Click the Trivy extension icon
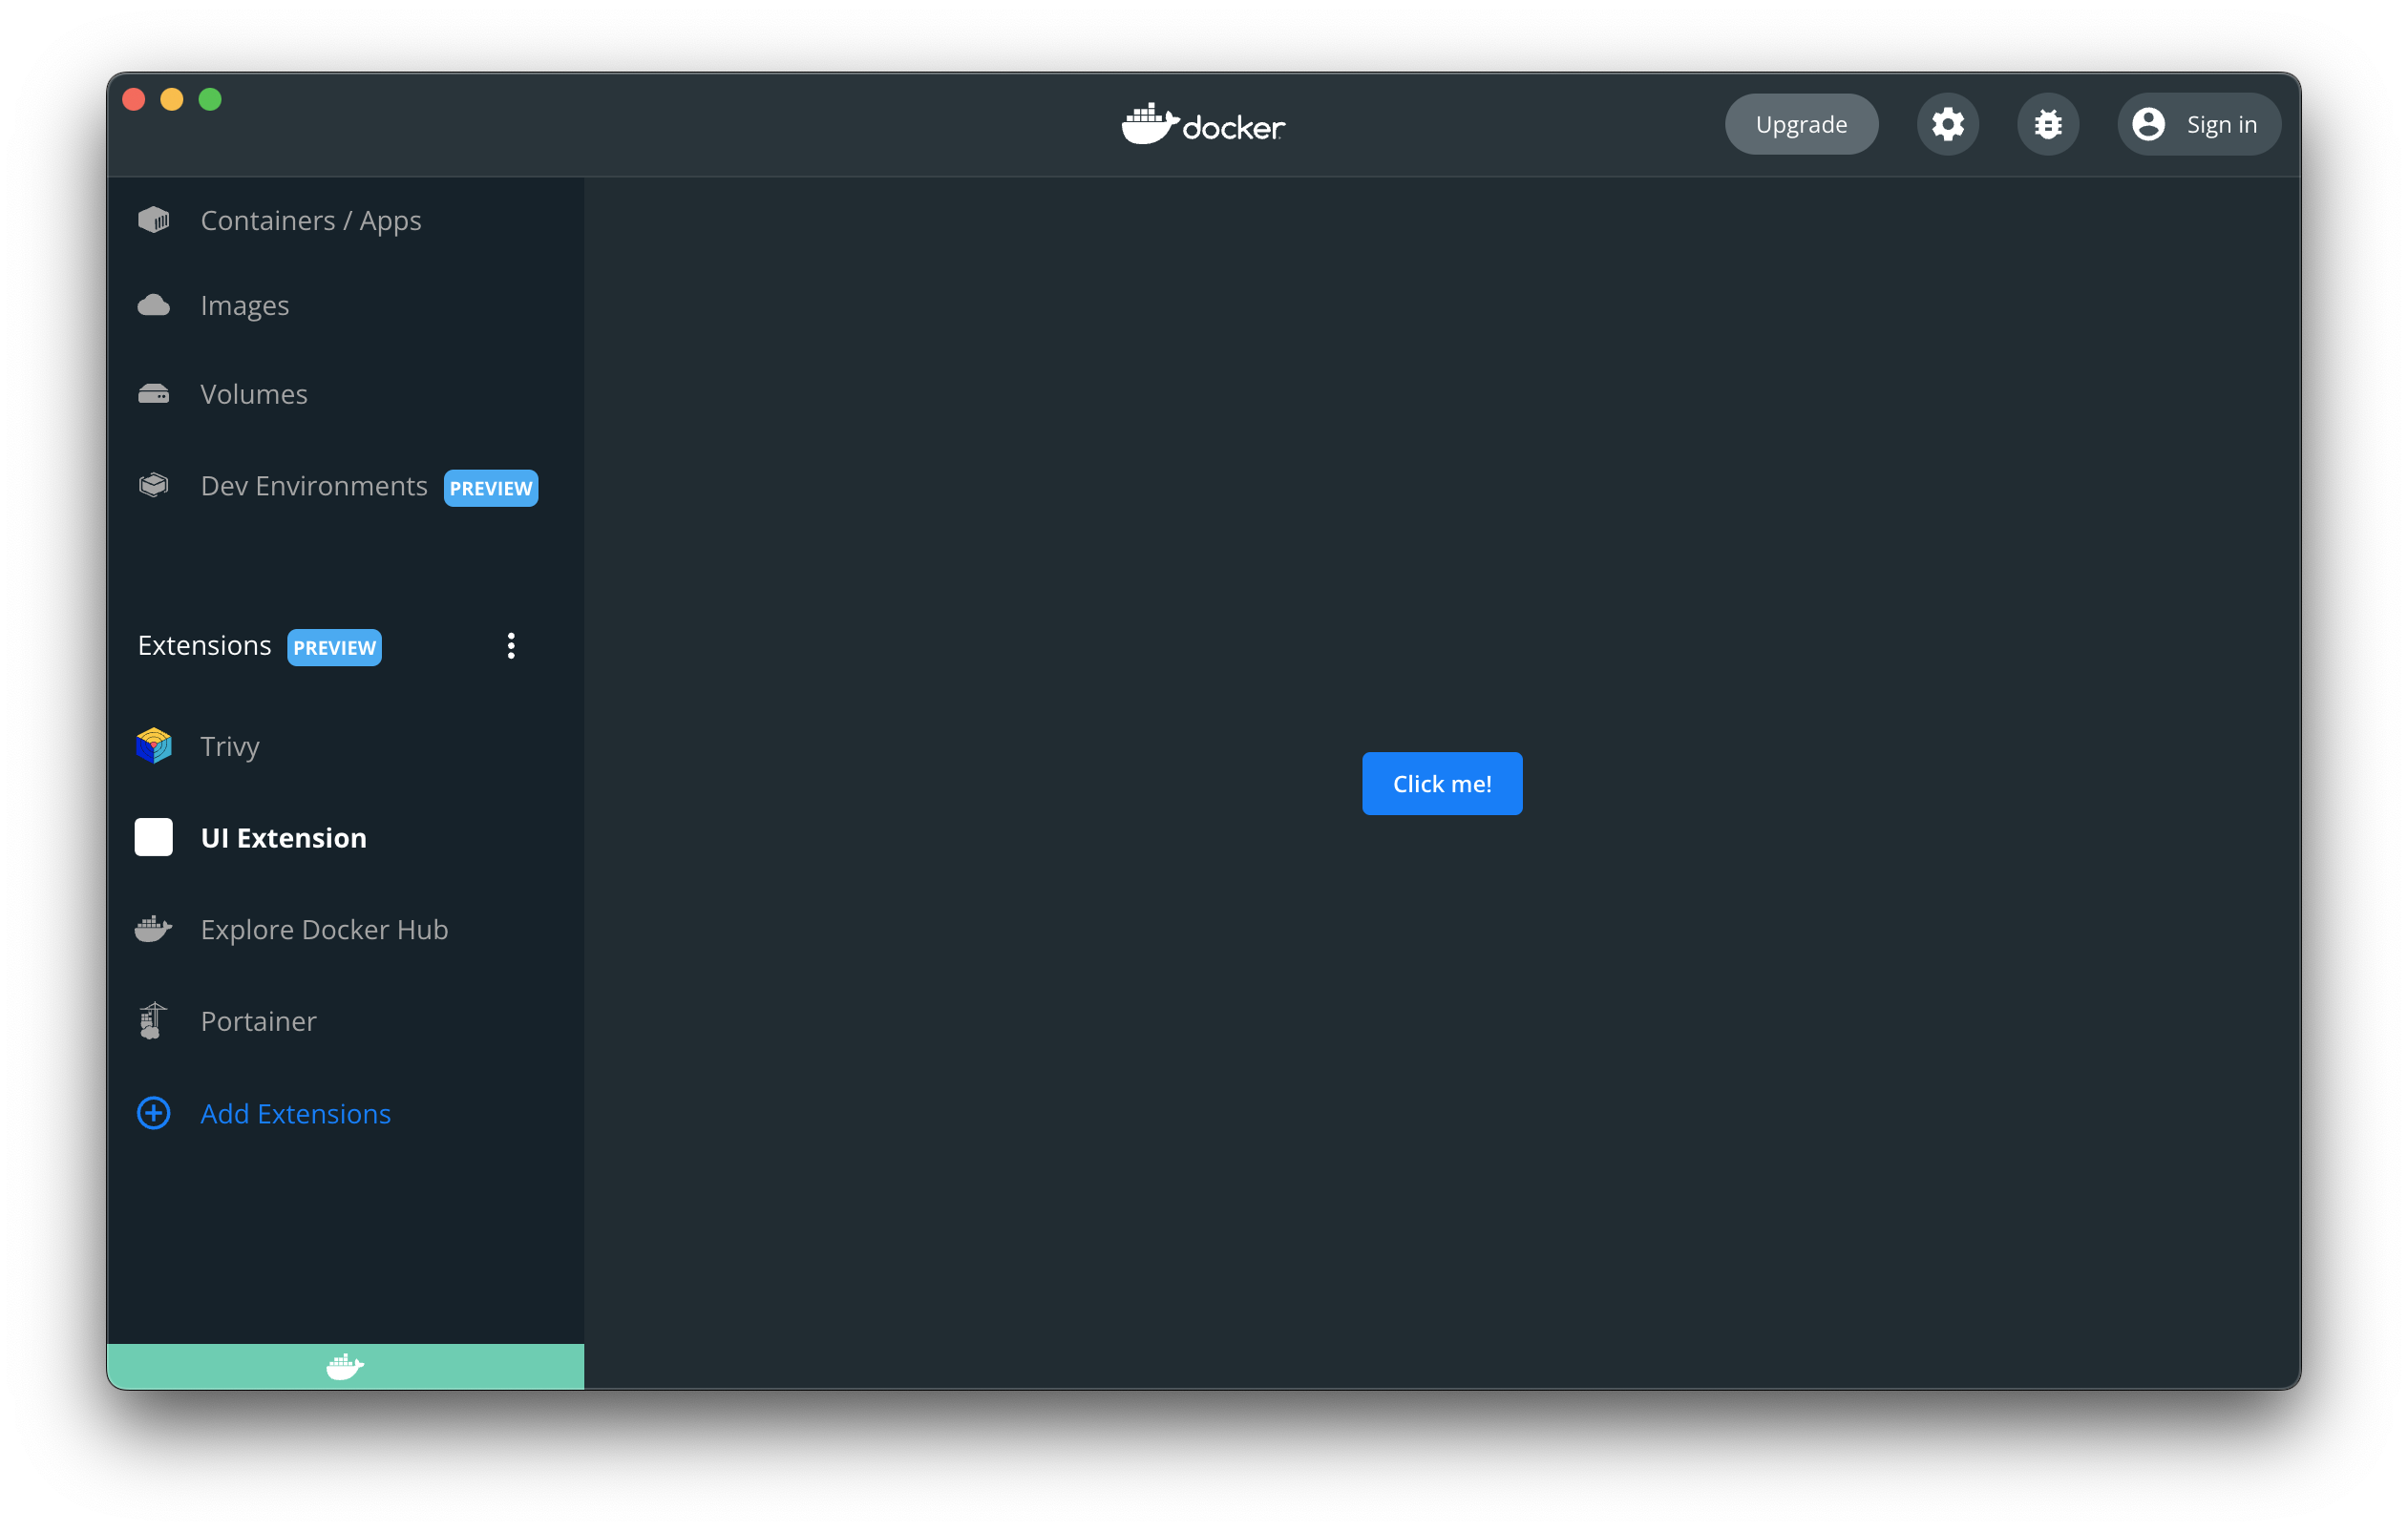The height and width of the screenshot is (1531, 2408). click(153, 746)
